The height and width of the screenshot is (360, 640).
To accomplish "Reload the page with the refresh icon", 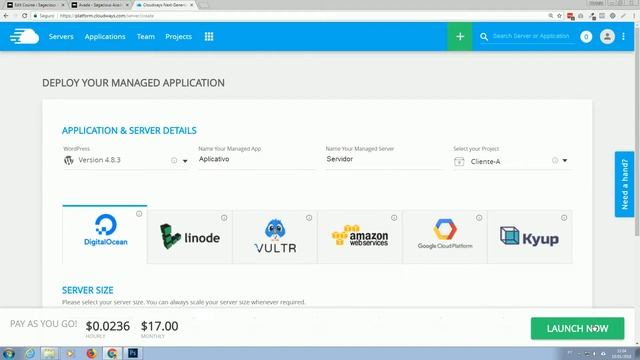I will click(x=24, y=16).
